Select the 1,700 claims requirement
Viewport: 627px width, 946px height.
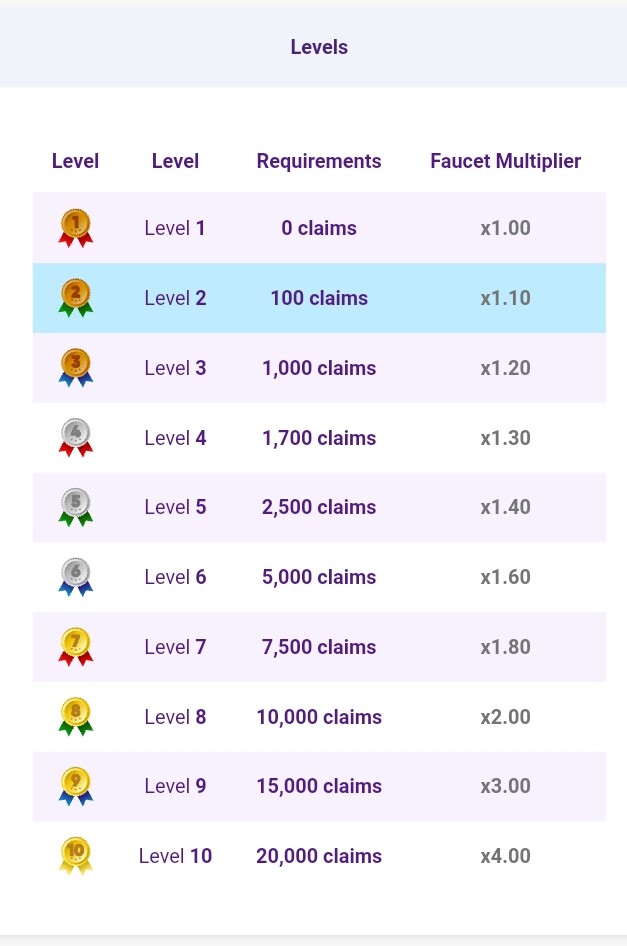[319, 437]
